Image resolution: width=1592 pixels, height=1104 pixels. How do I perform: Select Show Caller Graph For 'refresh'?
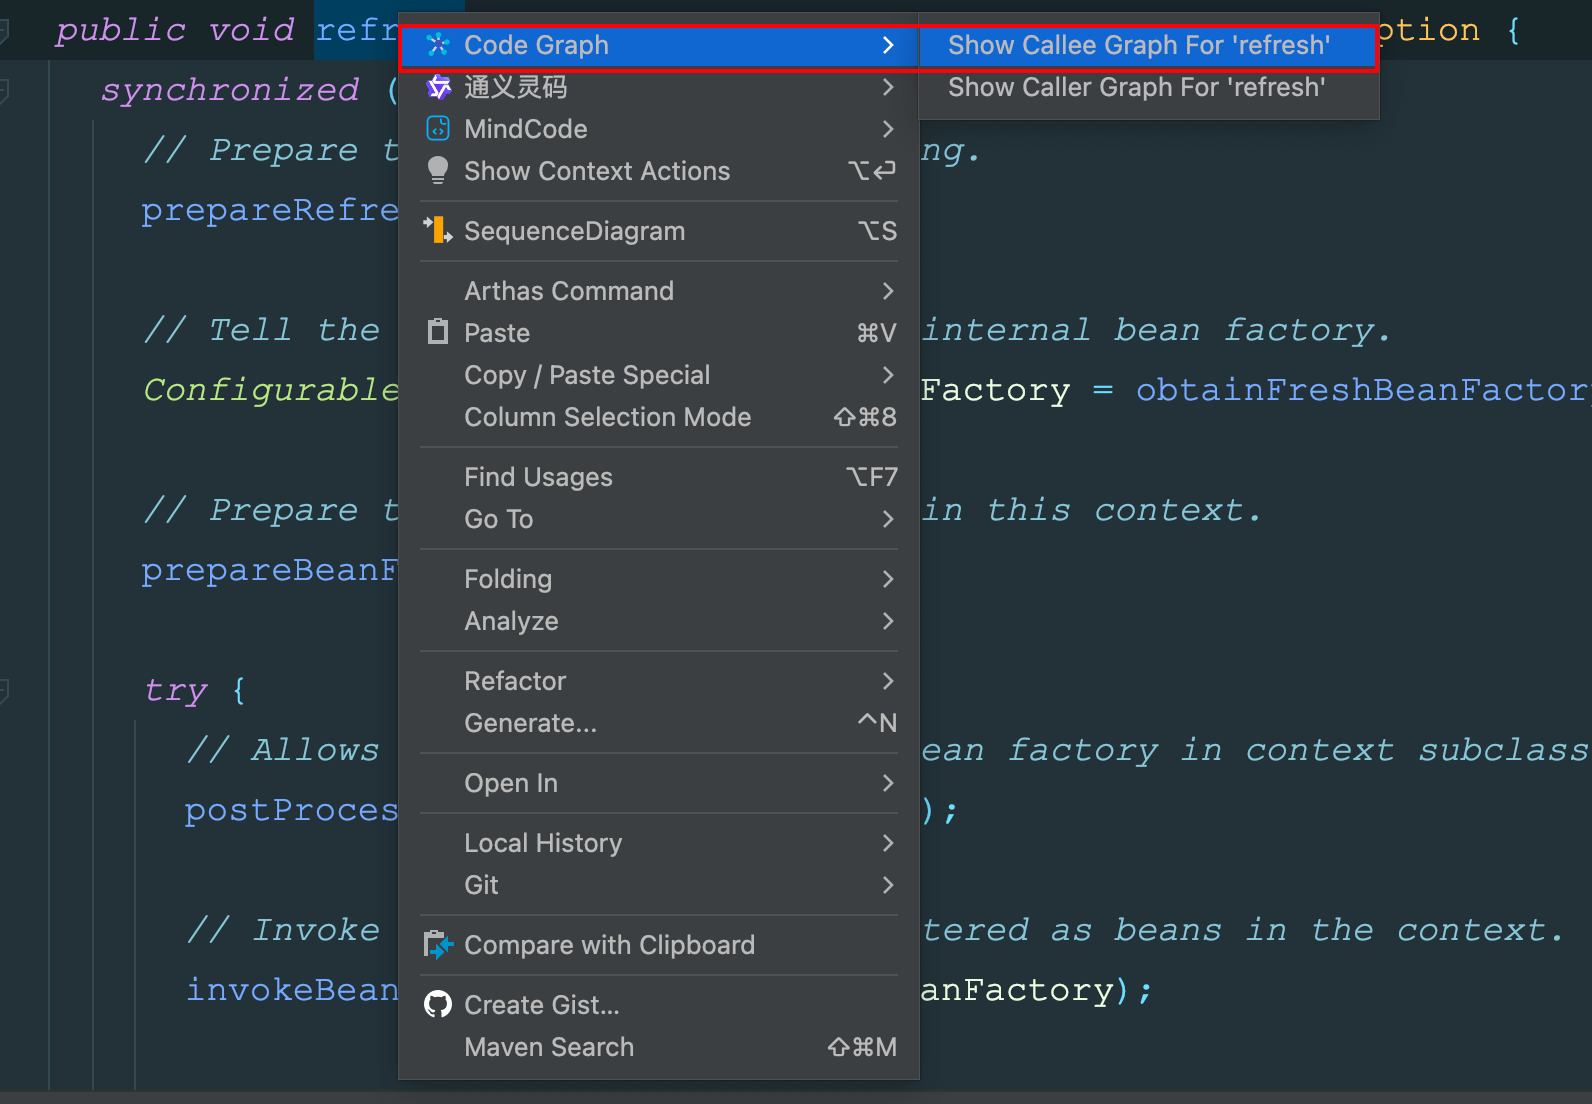(x=1148, y=87)
